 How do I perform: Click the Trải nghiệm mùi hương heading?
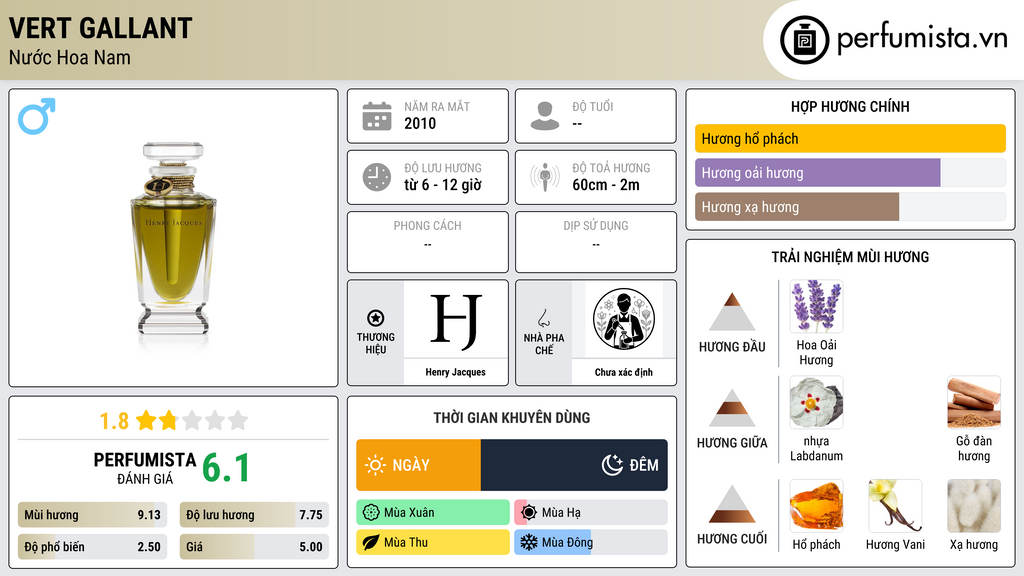point(850,257)
